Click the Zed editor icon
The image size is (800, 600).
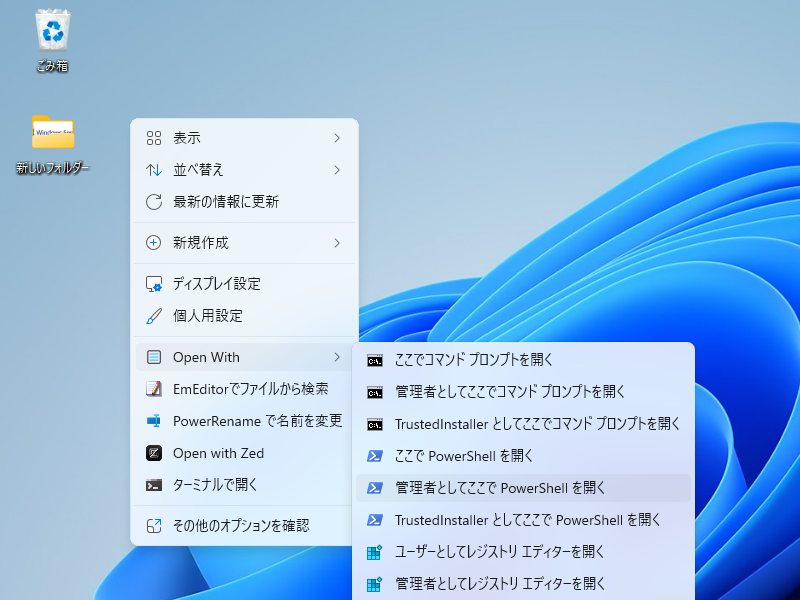tap(154, 453)
